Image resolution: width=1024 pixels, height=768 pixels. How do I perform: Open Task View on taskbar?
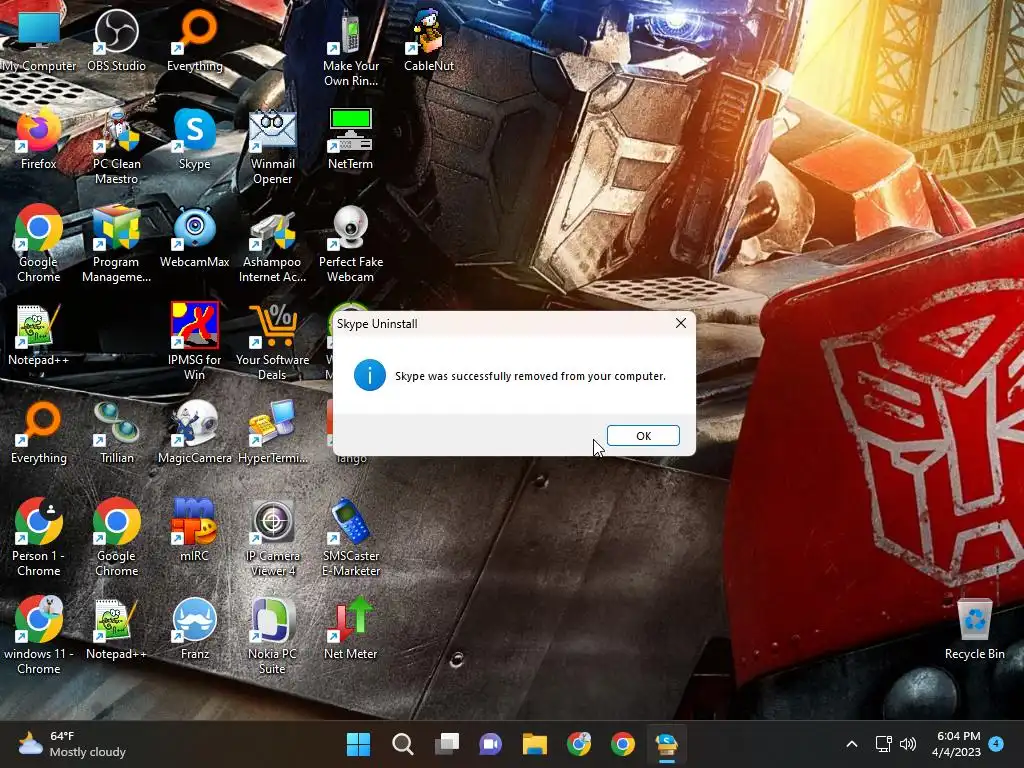447,744
